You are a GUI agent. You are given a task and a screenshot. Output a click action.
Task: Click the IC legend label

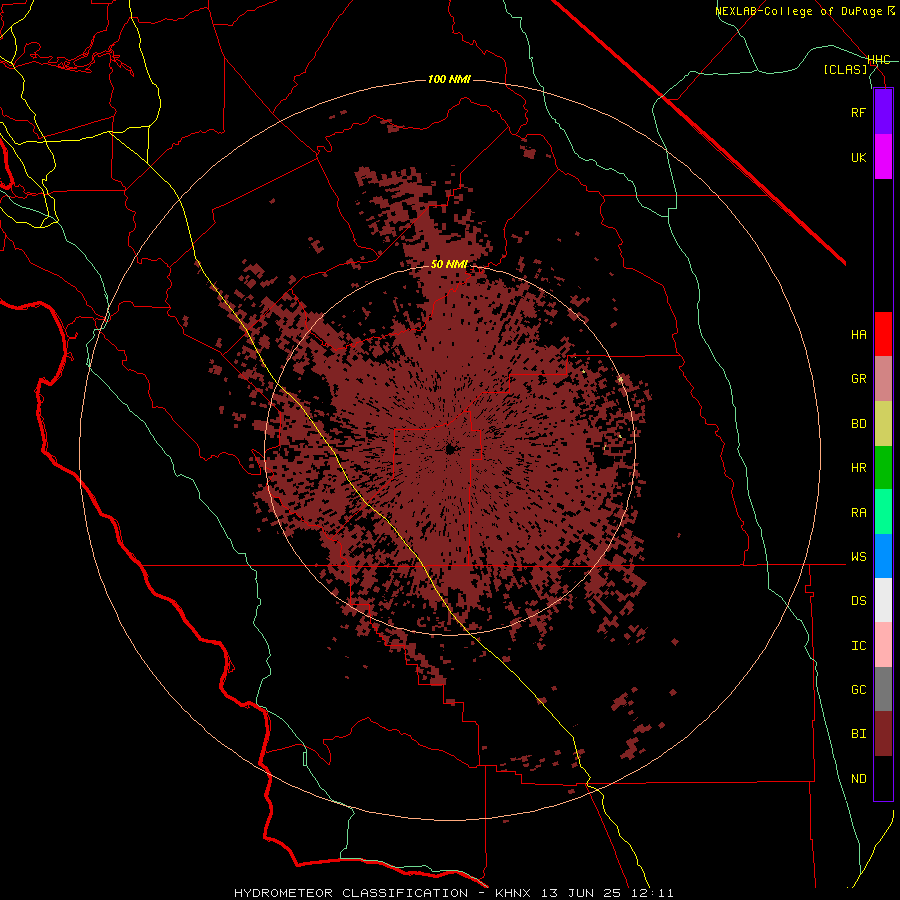coord(859,646)
